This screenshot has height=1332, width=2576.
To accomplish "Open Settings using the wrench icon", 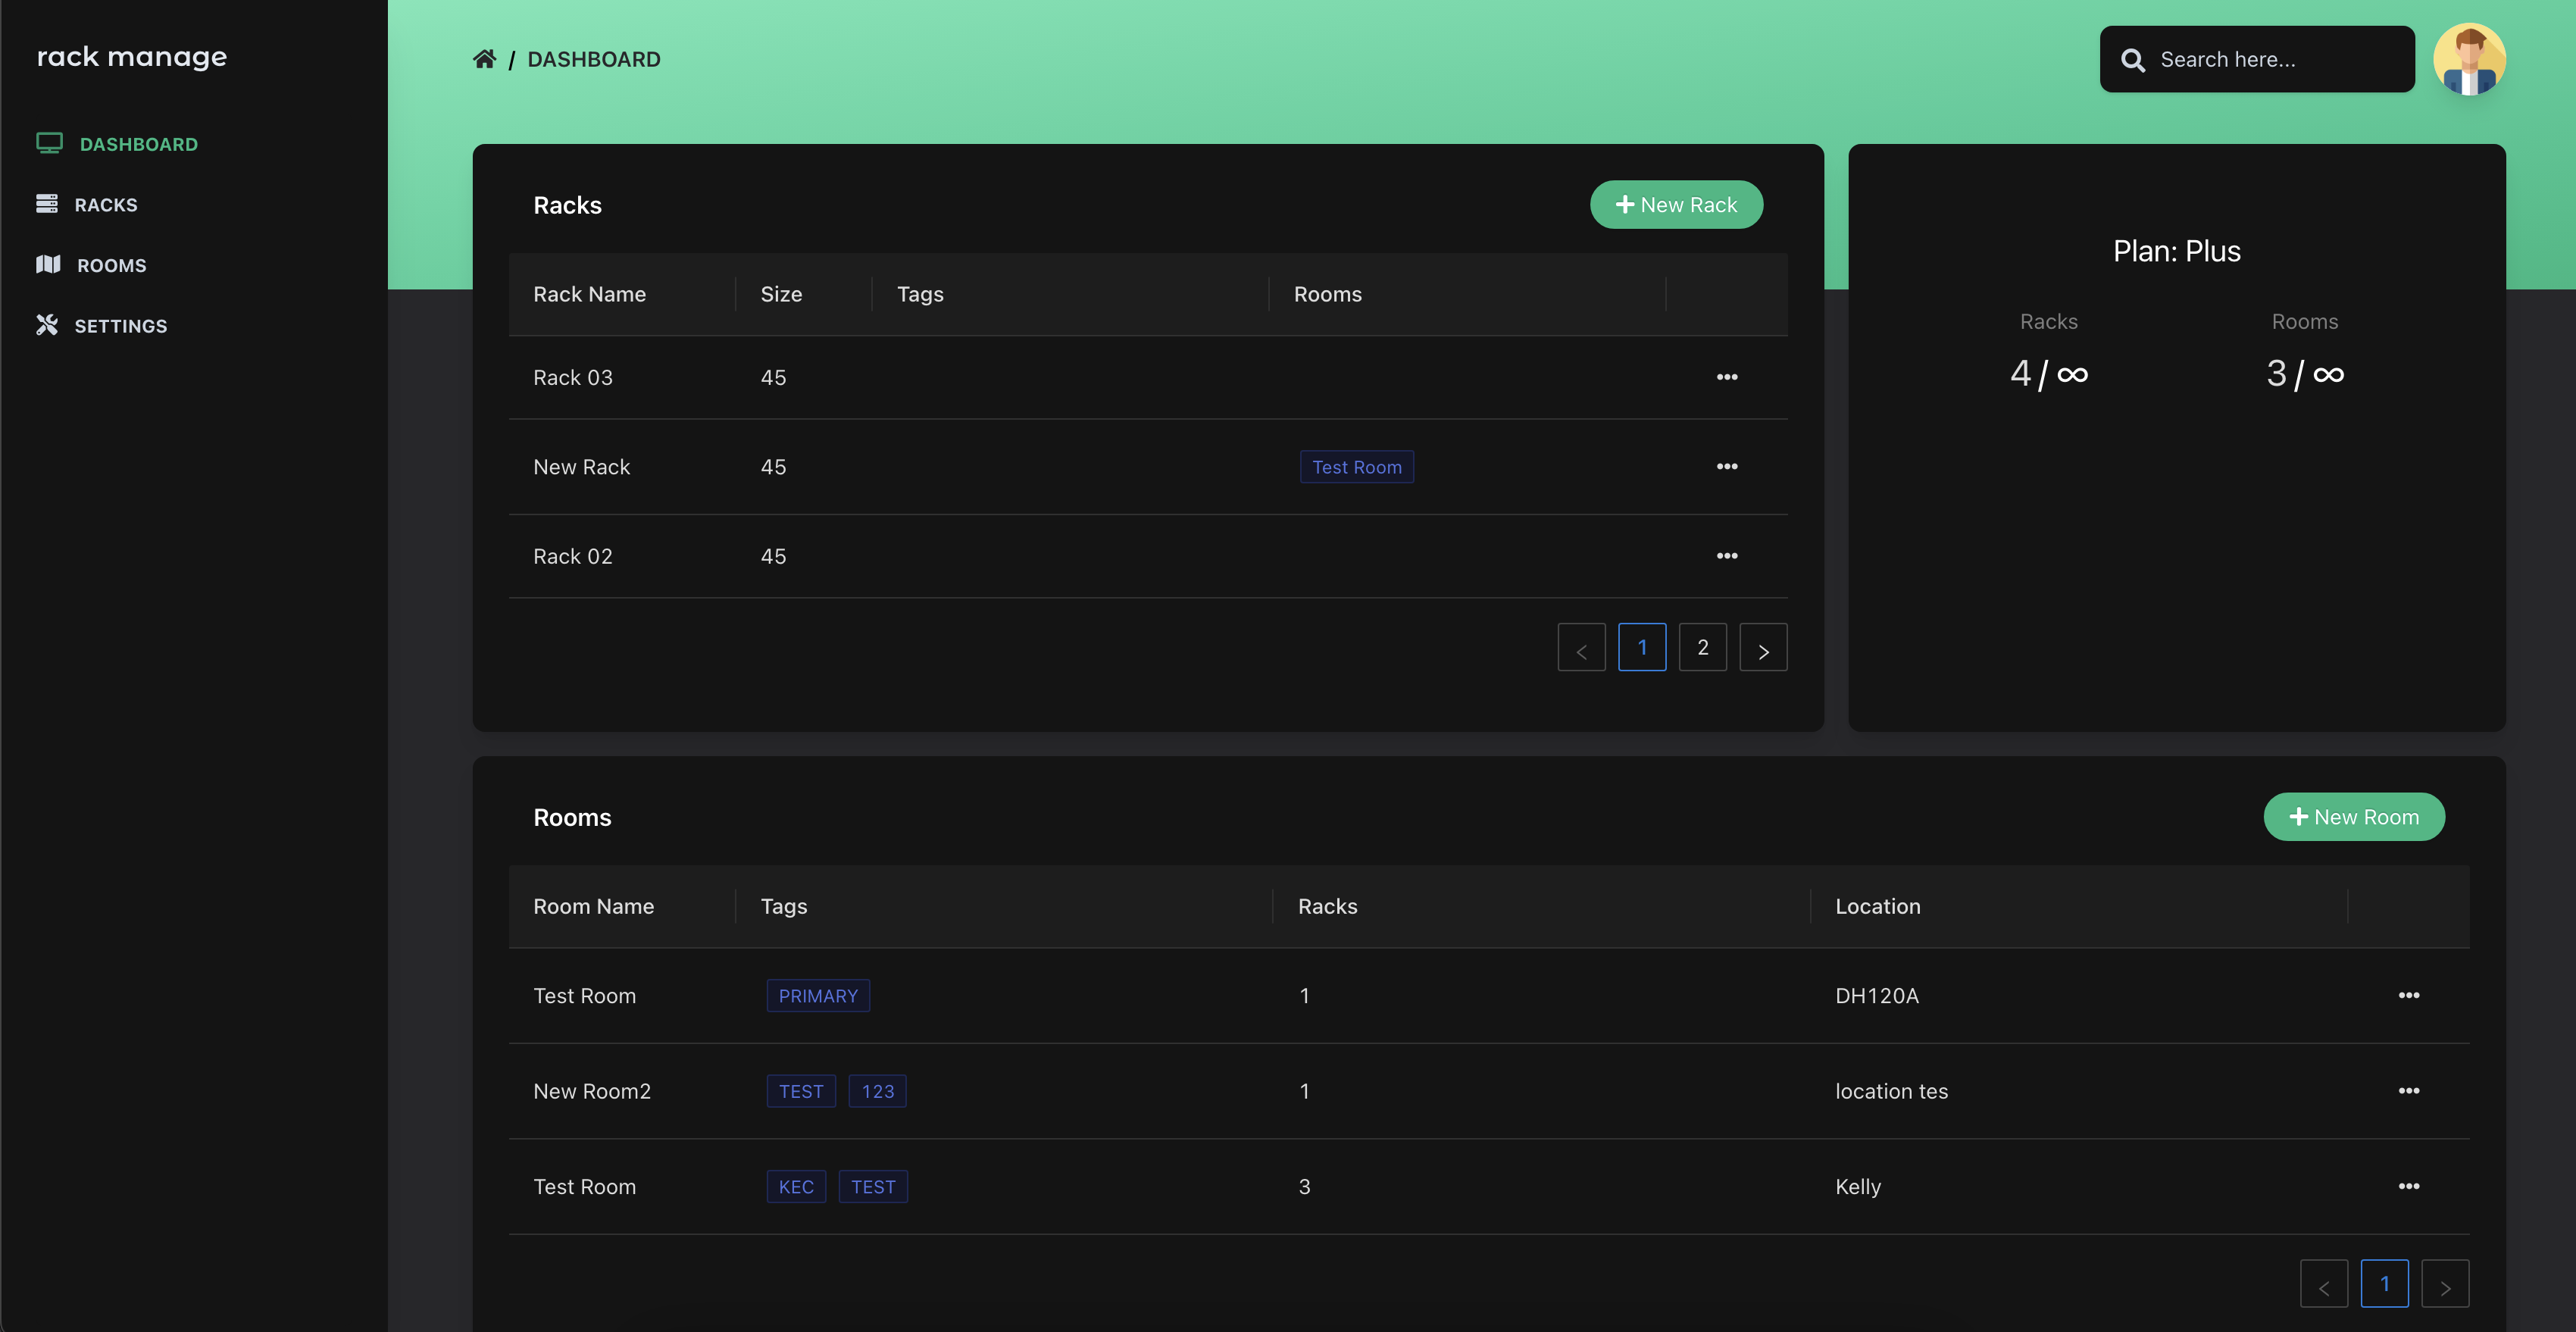I will pyautogui.click(x=46, y=324).
